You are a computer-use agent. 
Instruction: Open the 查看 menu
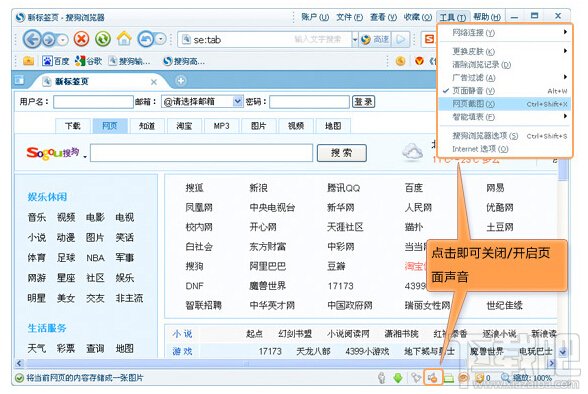383,17
